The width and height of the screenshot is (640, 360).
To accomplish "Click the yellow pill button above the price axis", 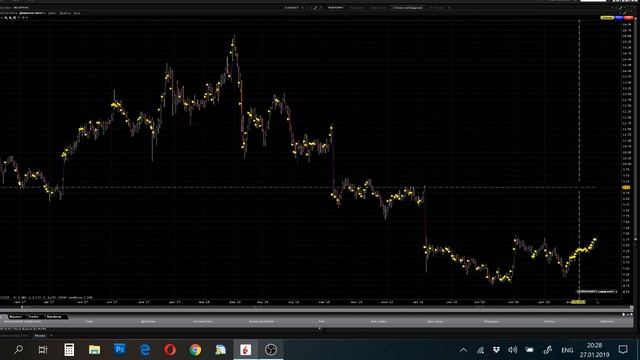I will [607, 18].
